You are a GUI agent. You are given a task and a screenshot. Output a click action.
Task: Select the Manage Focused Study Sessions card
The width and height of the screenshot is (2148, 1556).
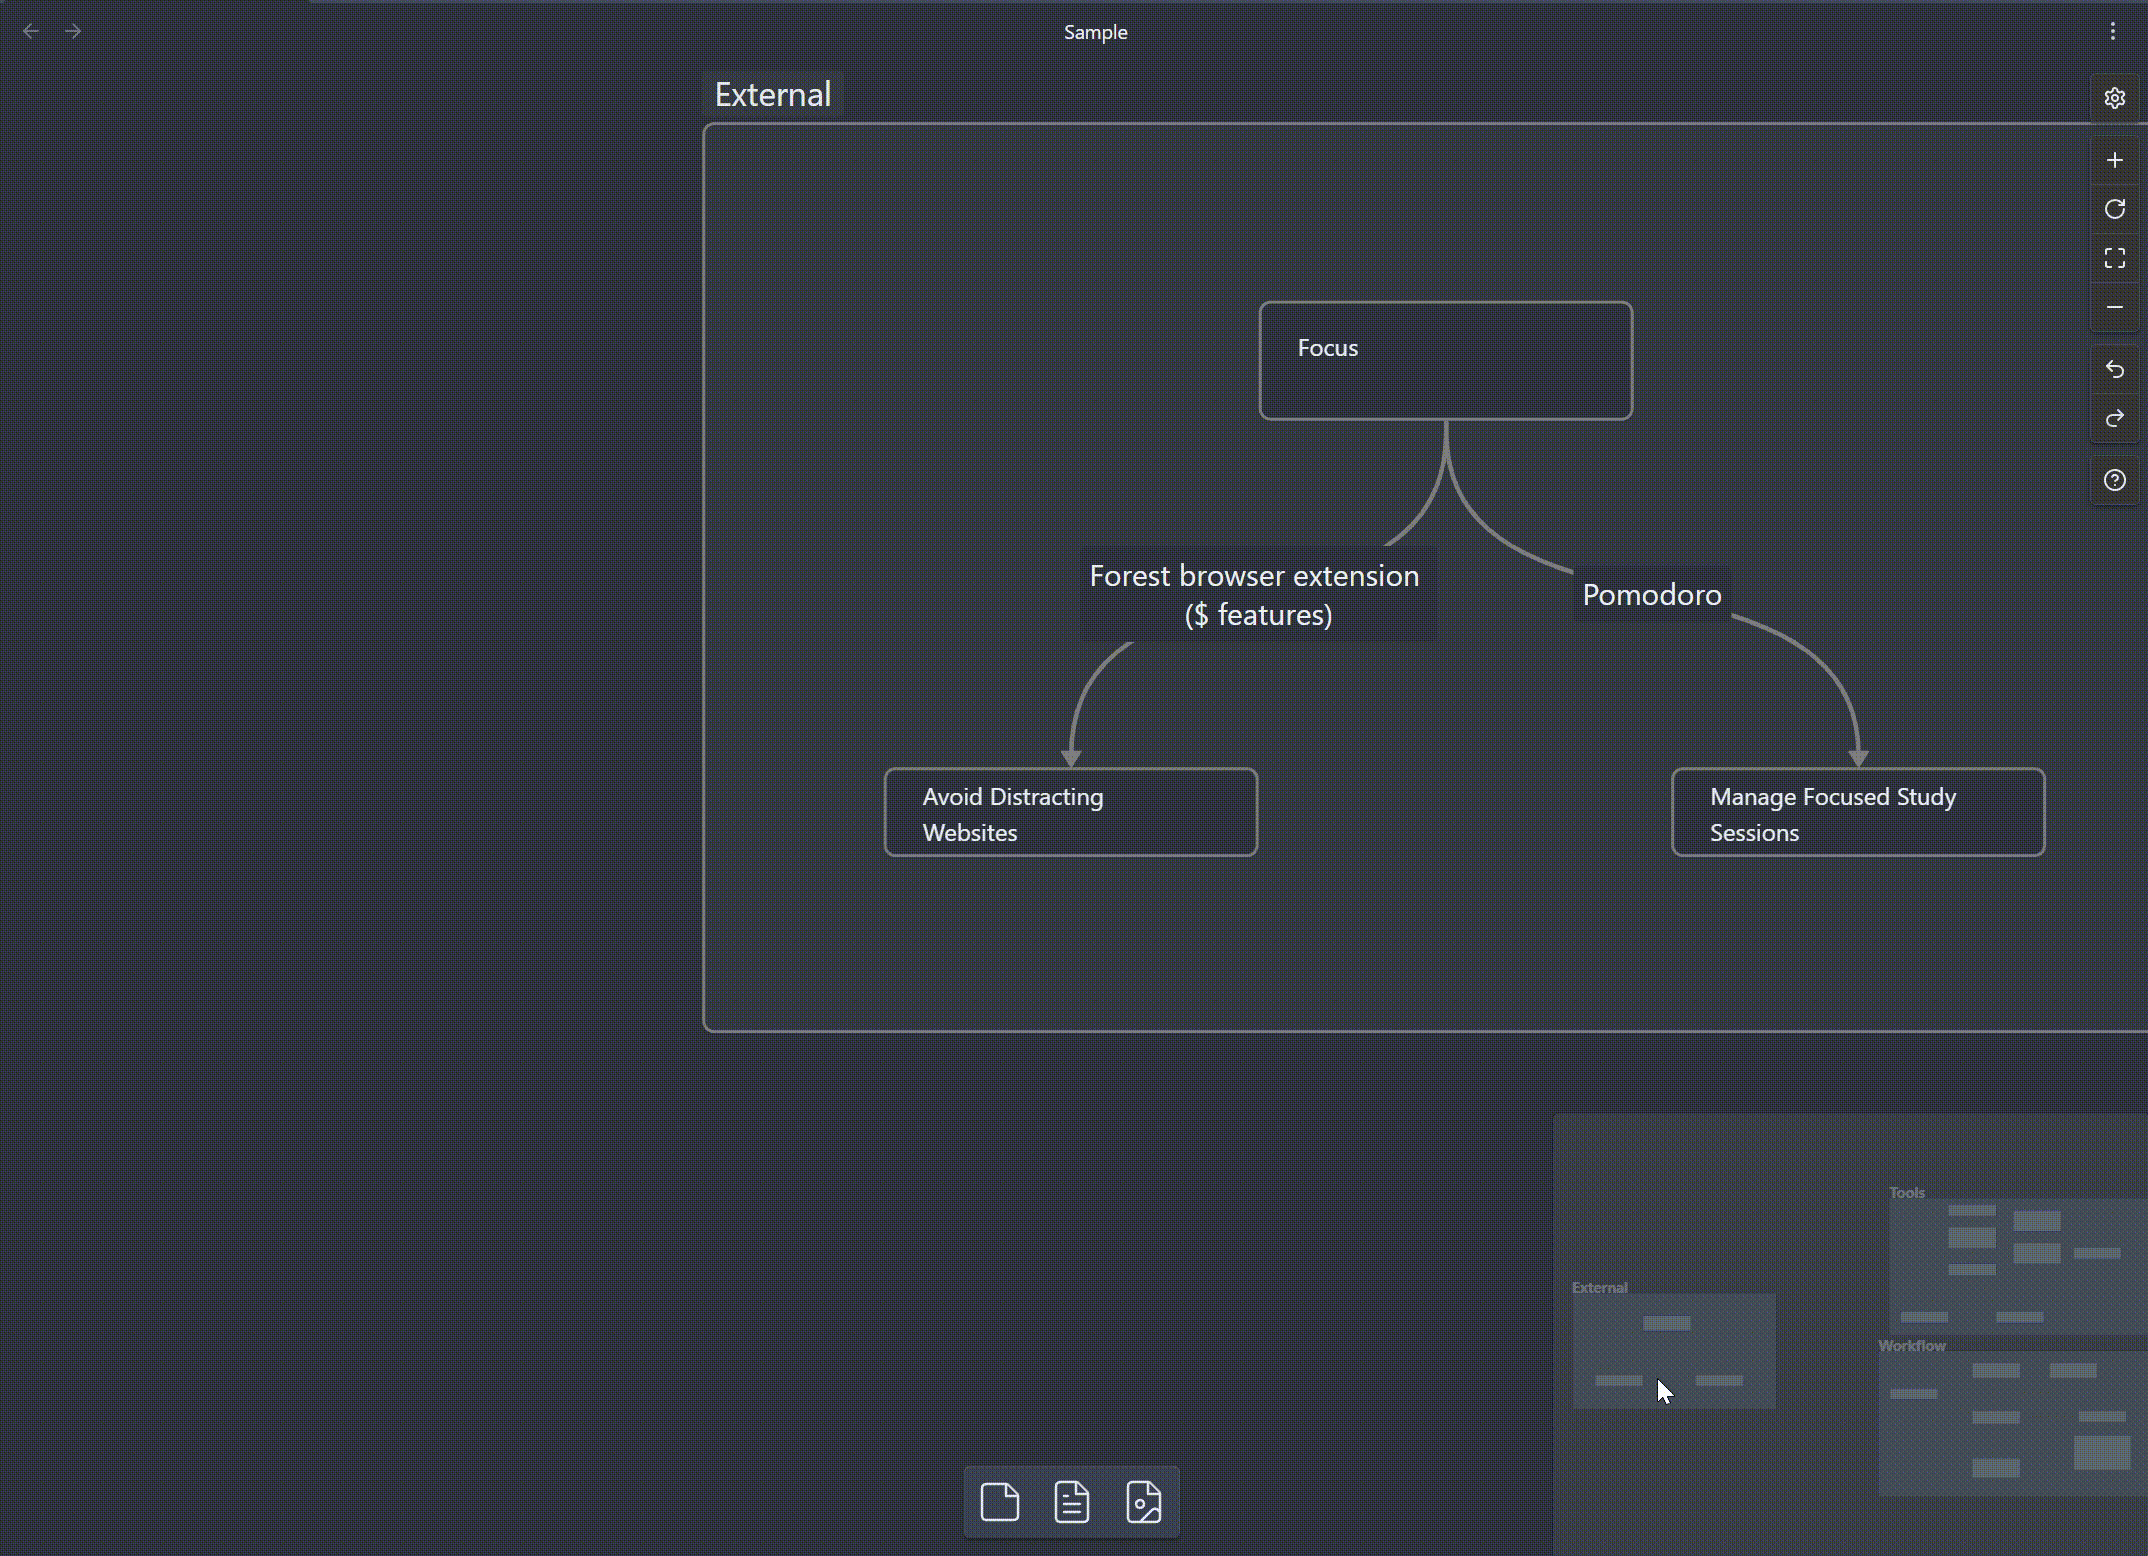pos(1857,813)
